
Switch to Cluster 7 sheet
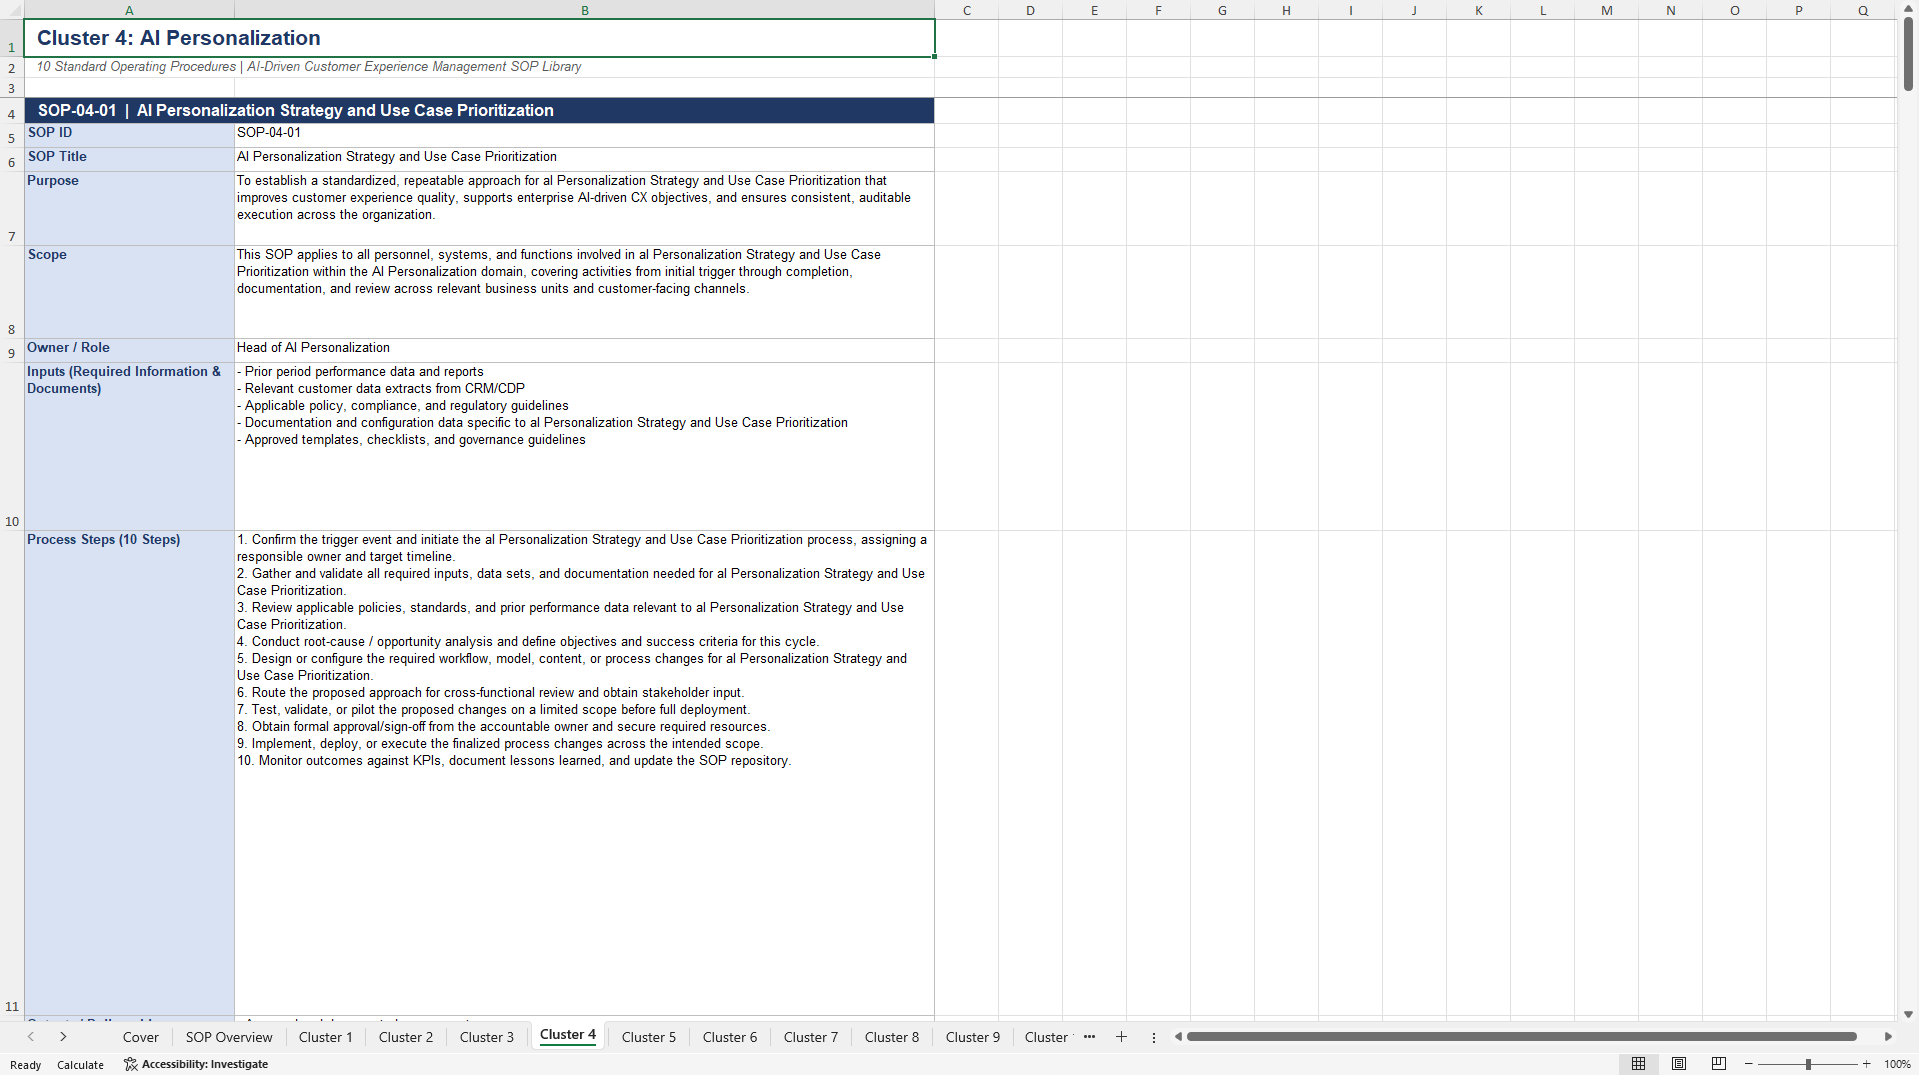[811, 1037]
